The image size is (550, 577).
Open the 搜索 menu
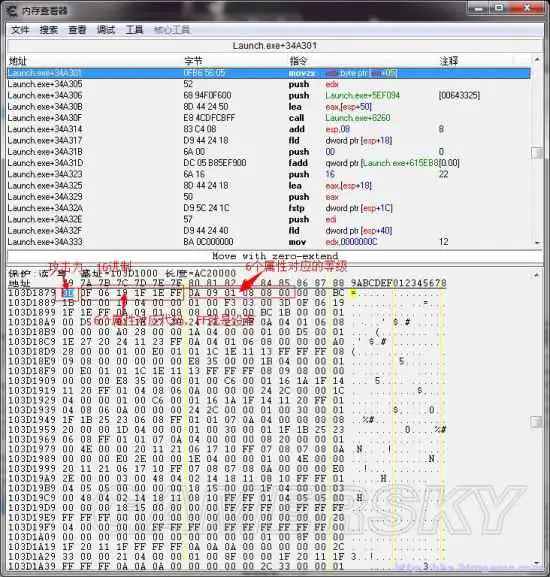[x=49, y=30]
